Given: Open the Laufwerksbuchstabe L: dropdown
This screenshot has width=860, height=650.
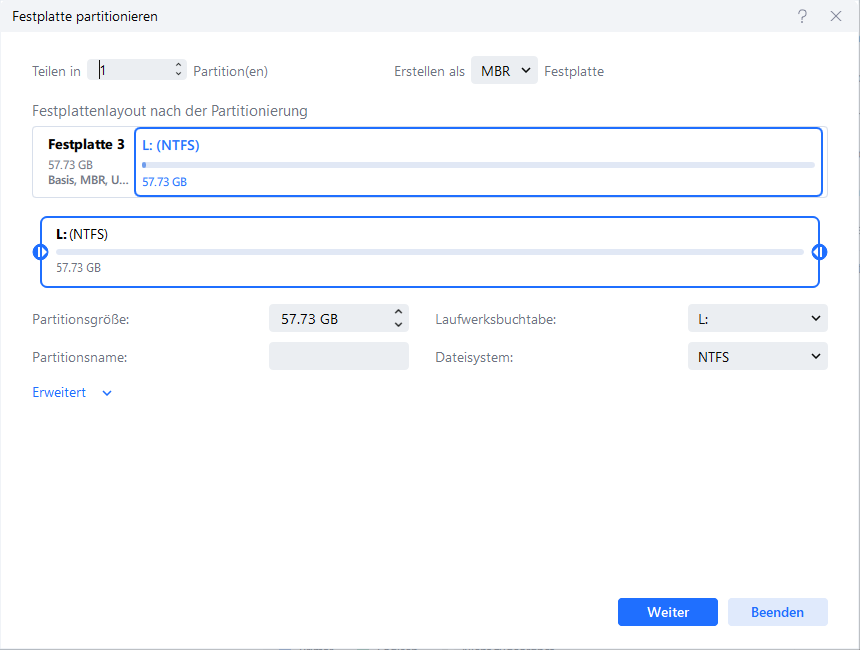Looking at the screenshot, I should click(x=757, y=319).
